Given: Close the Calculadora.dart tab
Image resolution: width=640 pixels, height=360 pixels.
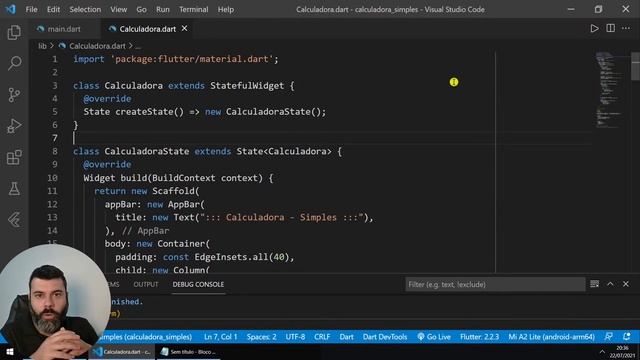Looking at the screenshot, I should coord(184,29).
